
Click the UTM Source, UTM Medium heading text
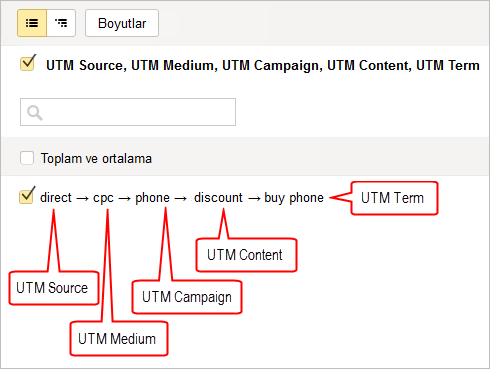coord(263,65)
